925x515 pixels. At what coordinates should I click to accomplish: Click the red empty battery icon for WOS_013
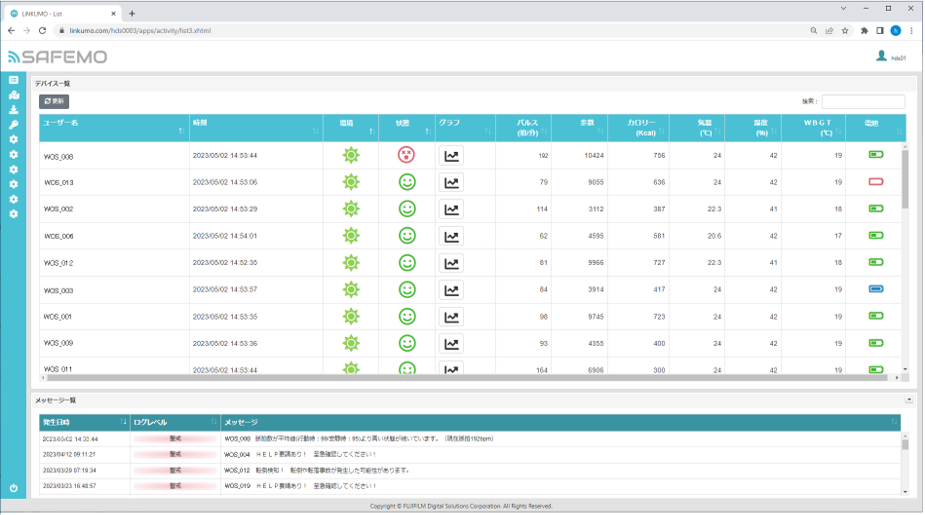point(876,182)
